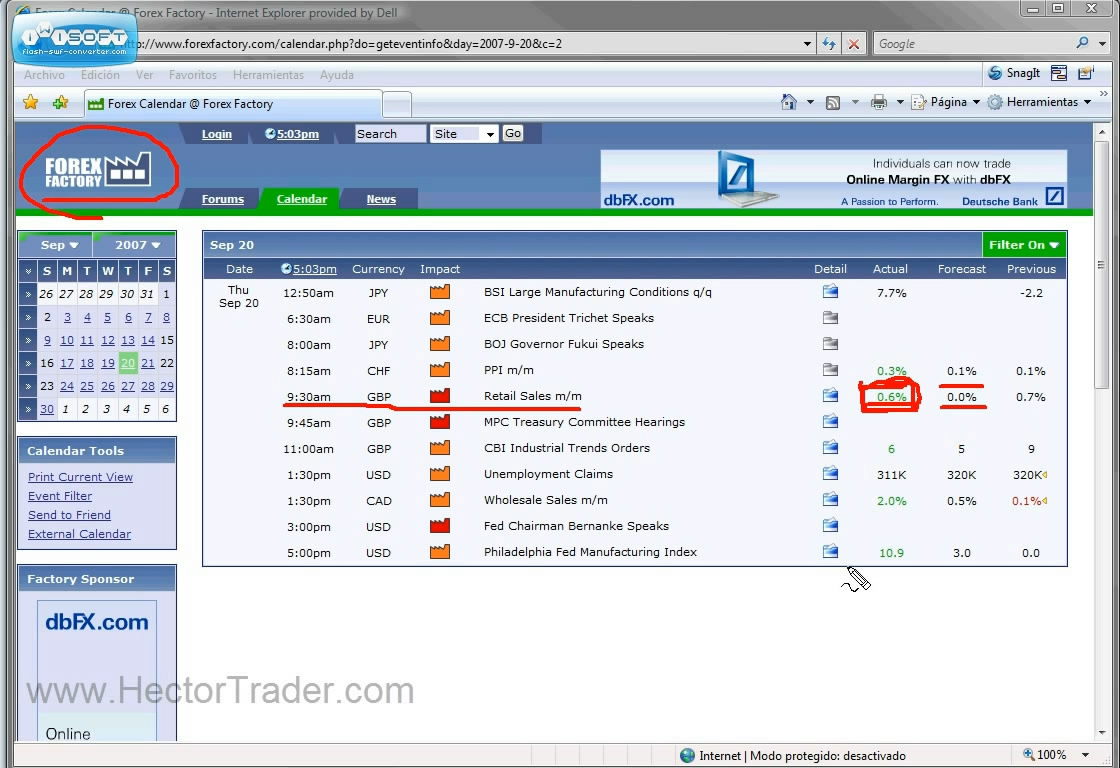Open detail folder for CBI Industrial Trends Orders
Screen dimensions: 1120x768
click(x=830, y=448)
